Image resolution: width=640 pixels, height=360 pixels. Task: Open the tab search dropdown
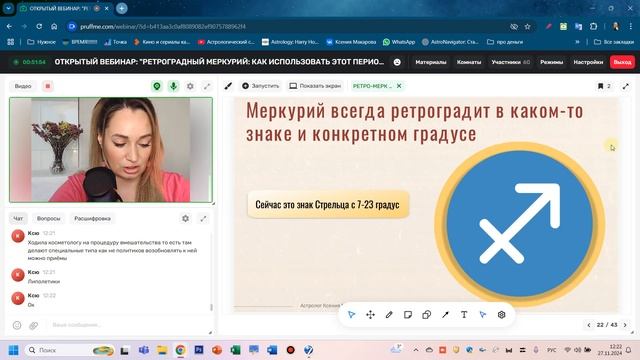[x=8, y=8]
